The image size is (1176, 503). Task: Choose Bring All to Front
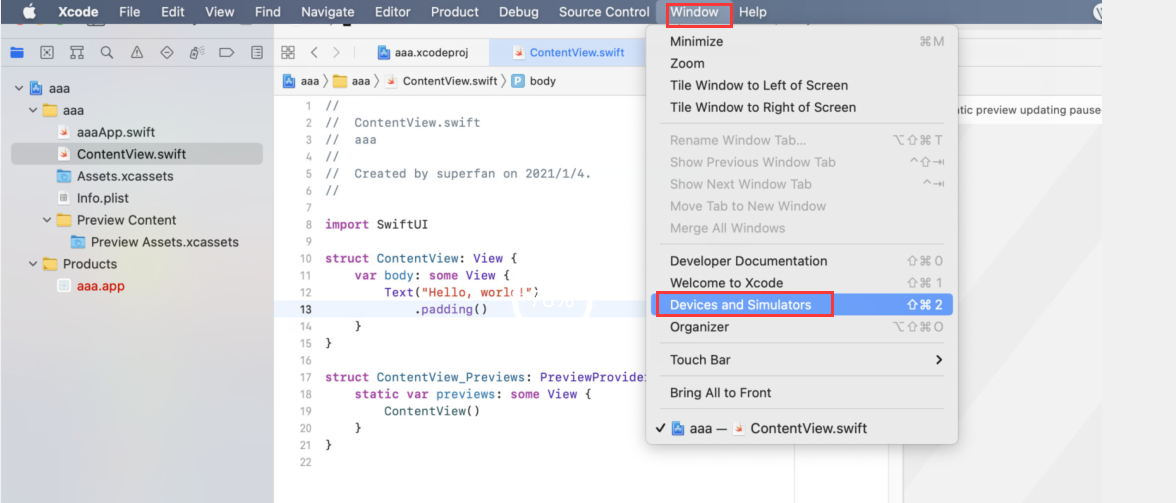[x=802, y=393]
